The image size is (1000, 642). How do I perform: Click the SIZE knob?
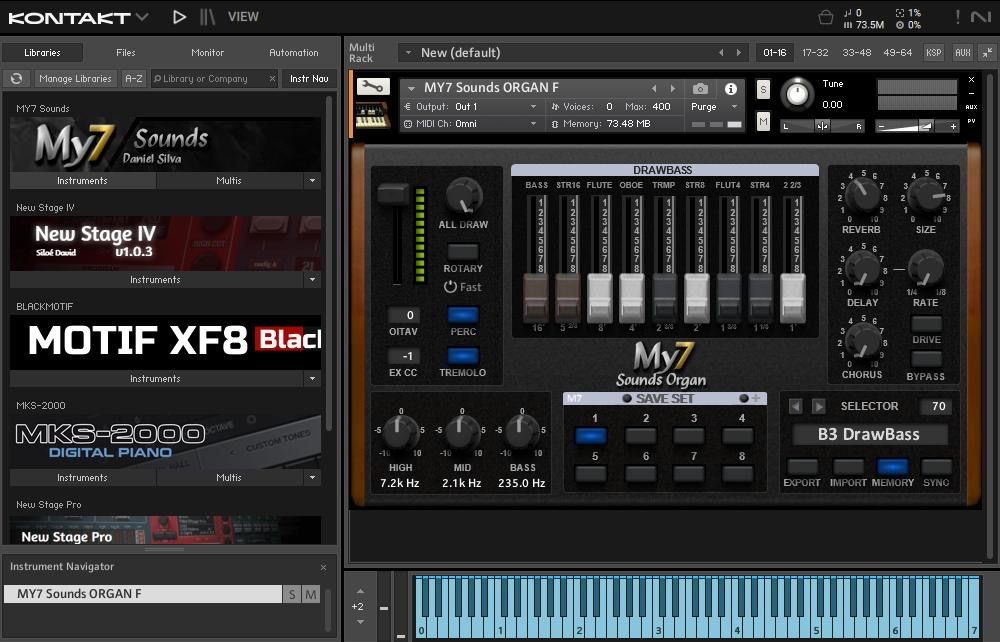pos(925,196)
